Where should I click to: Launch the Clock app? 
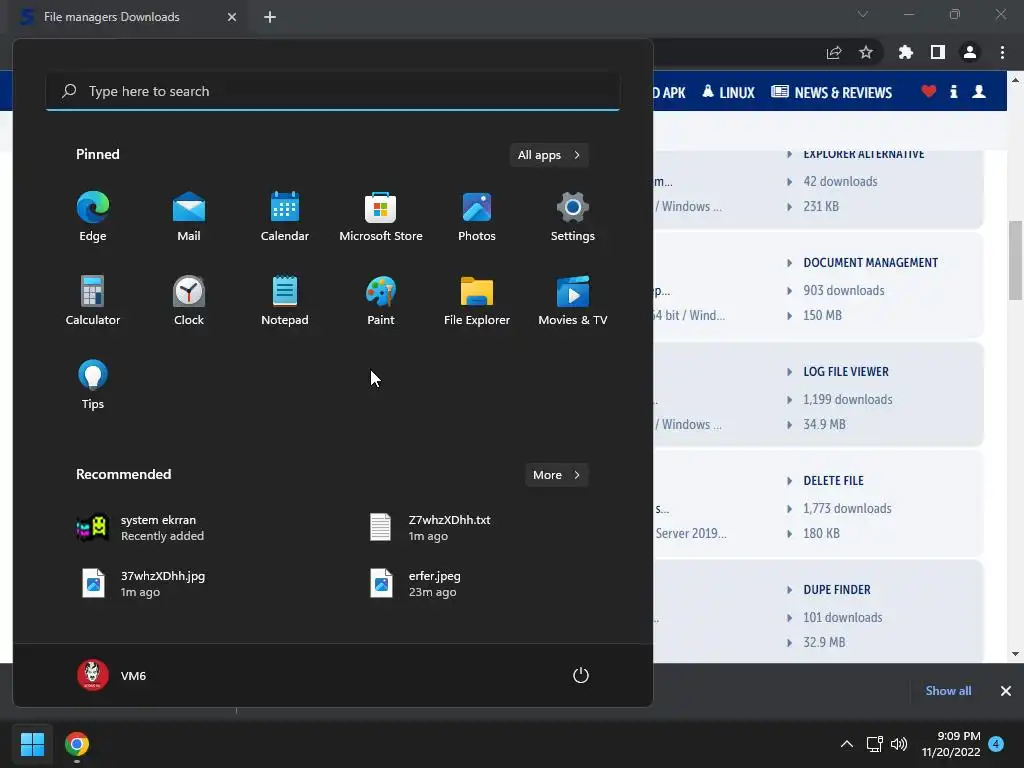point(189,300)
